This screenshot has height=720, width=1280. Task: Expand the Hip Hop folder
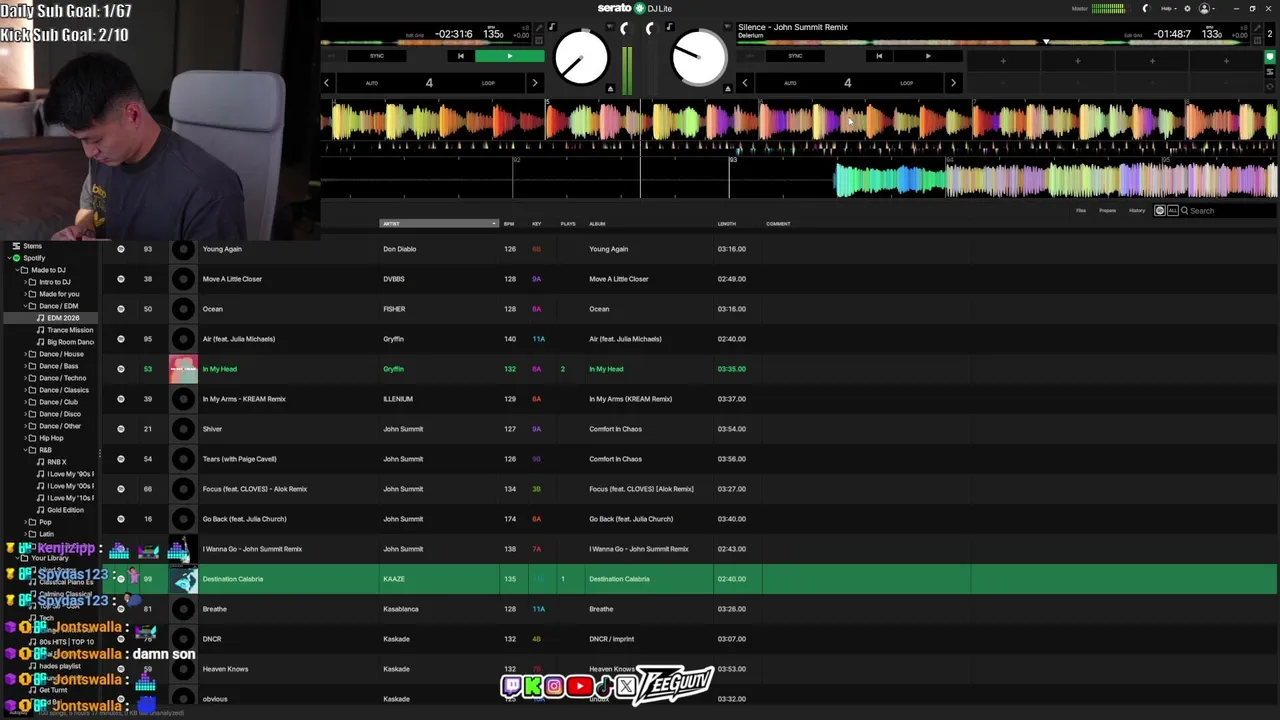(x=25, y=438)
